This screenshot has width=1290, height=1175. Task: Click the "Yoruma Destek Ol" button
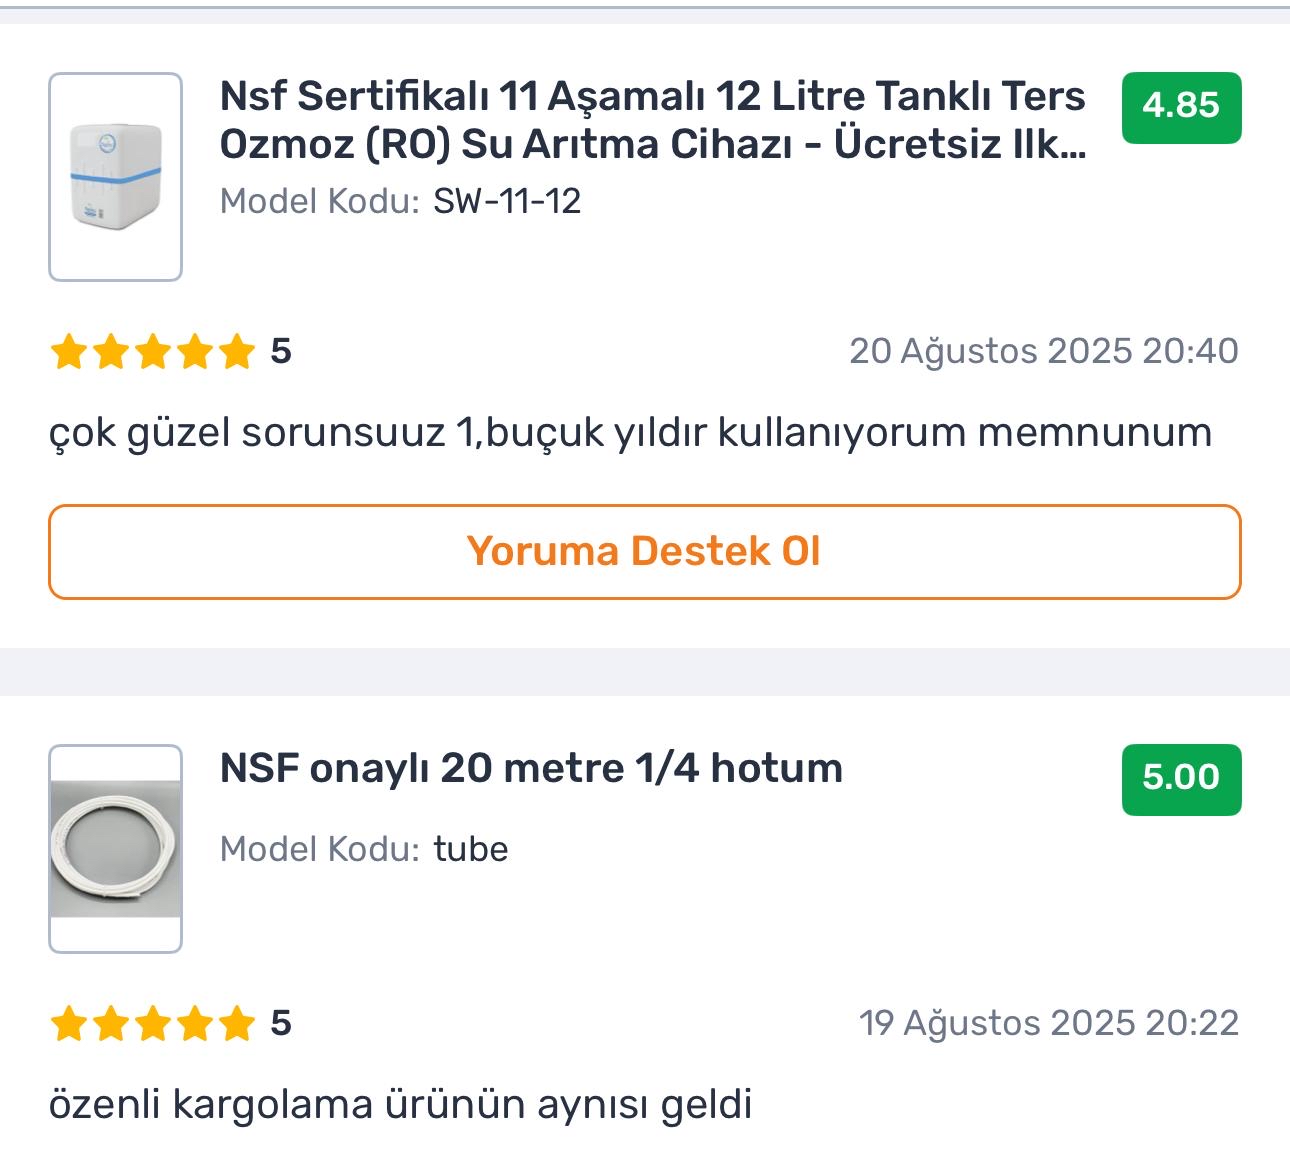(x=645, y=552)
